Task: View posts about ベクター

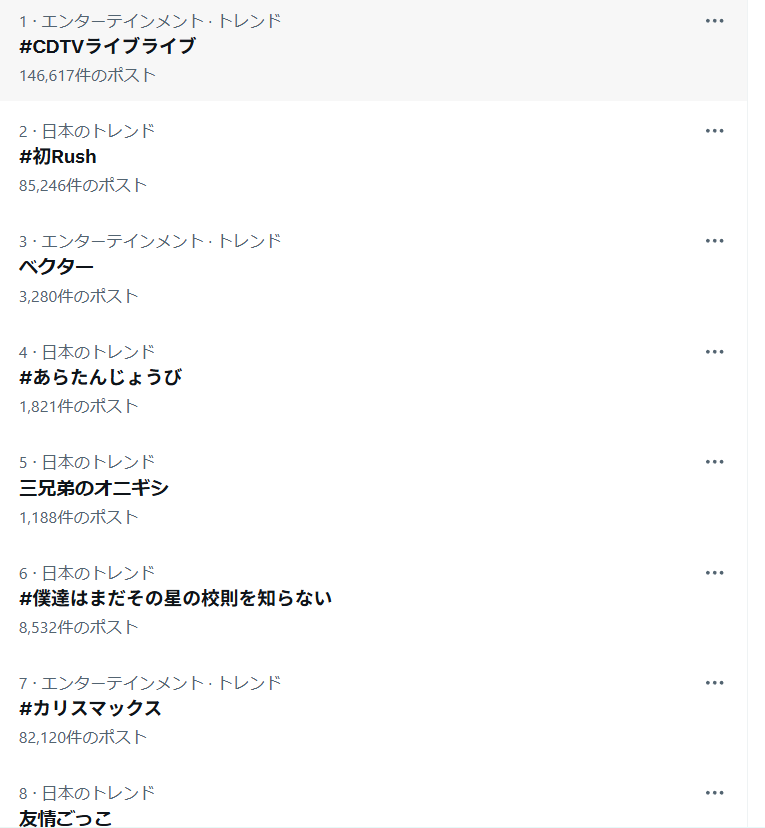Action: click(x=56, y=267)
